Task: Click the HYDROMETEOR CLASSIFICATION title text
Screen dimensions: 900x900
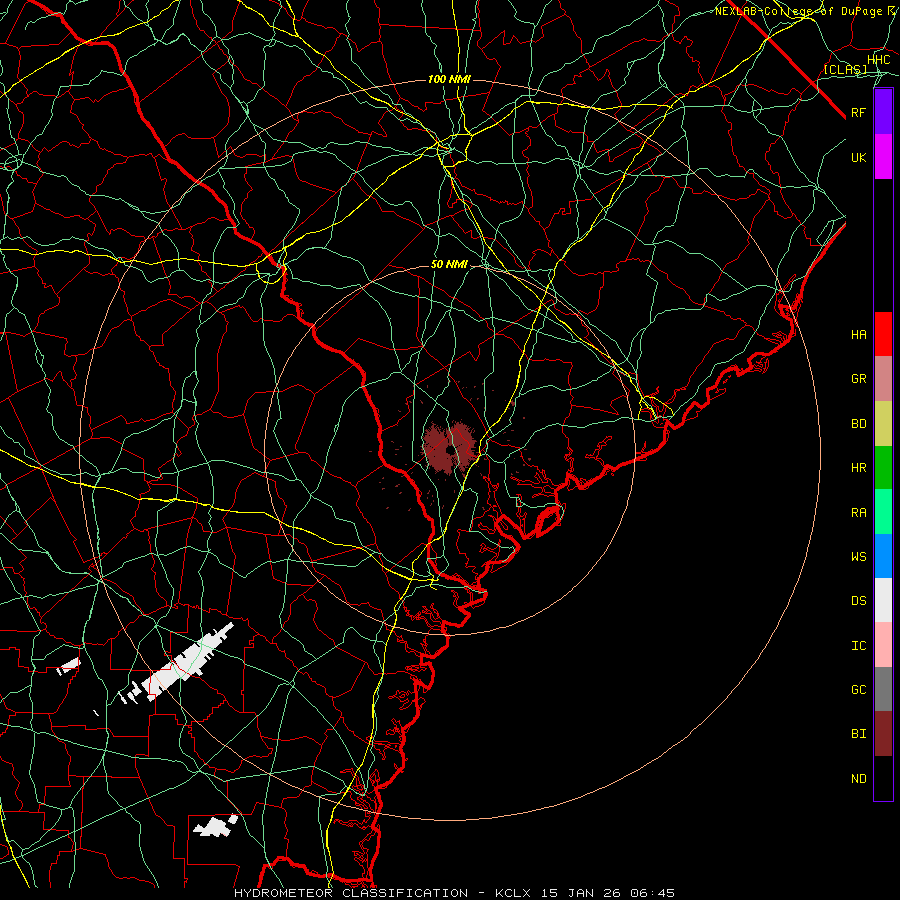Action: 351,893
